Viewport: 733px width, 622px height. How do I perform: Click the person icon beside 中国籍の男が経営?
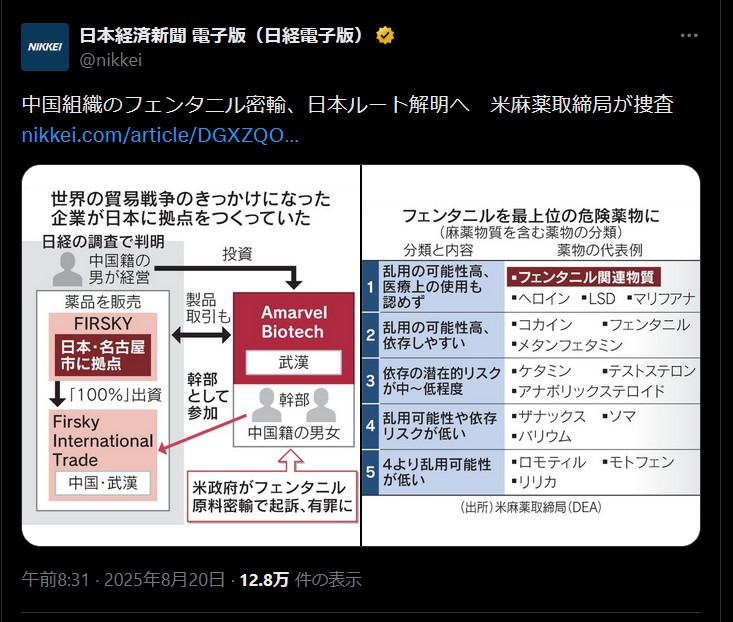[x=69, y=268]
